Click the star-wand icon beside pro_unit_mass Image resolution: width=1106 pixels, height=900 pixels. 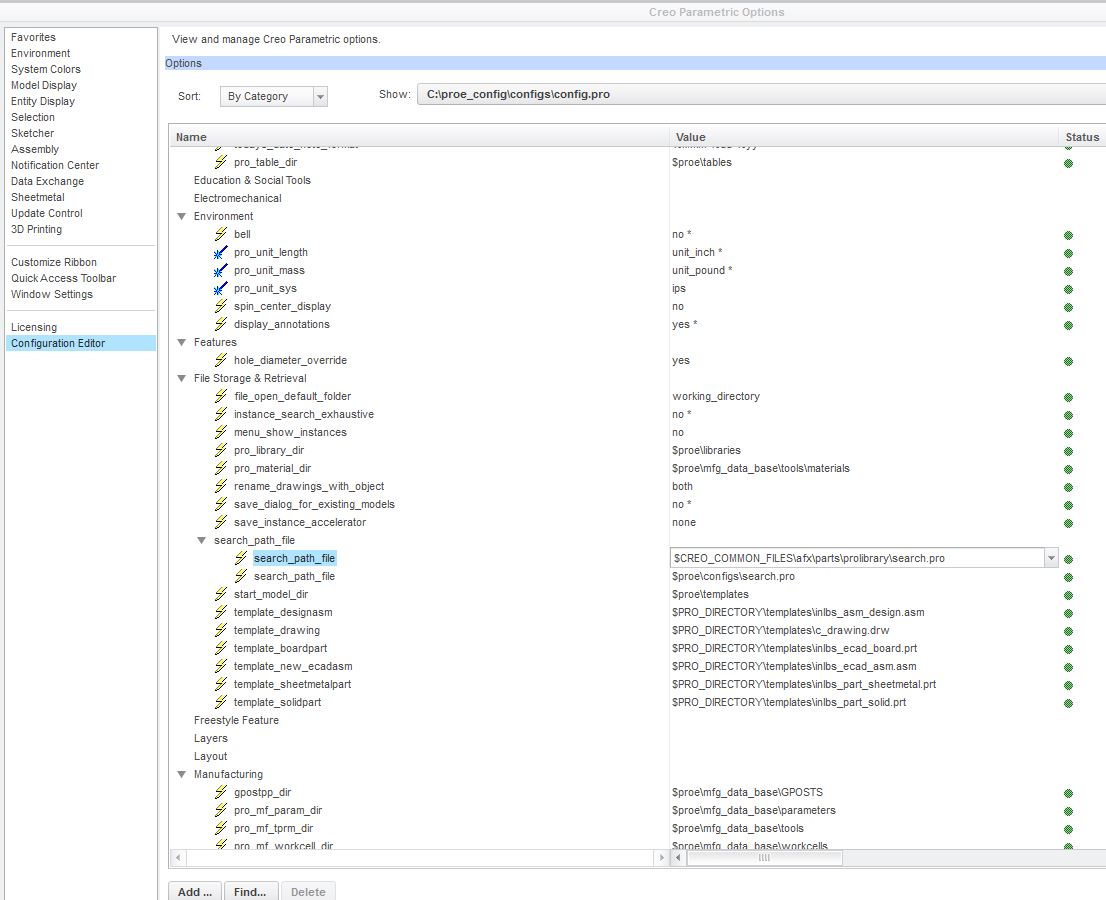point(221,270)
